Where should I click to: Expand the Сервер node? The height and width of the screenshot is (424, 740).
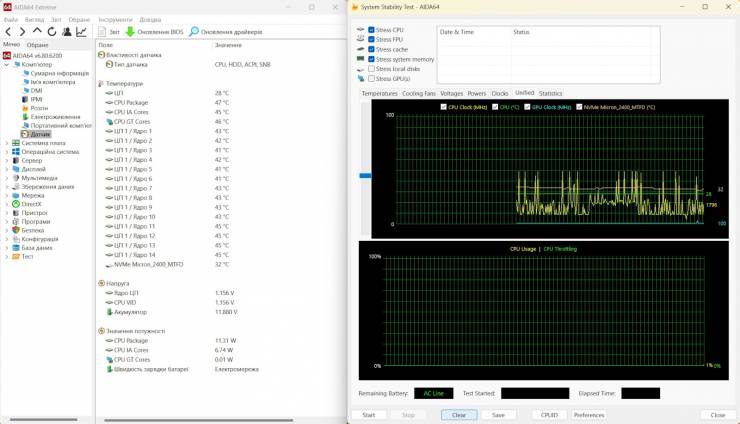7,161
